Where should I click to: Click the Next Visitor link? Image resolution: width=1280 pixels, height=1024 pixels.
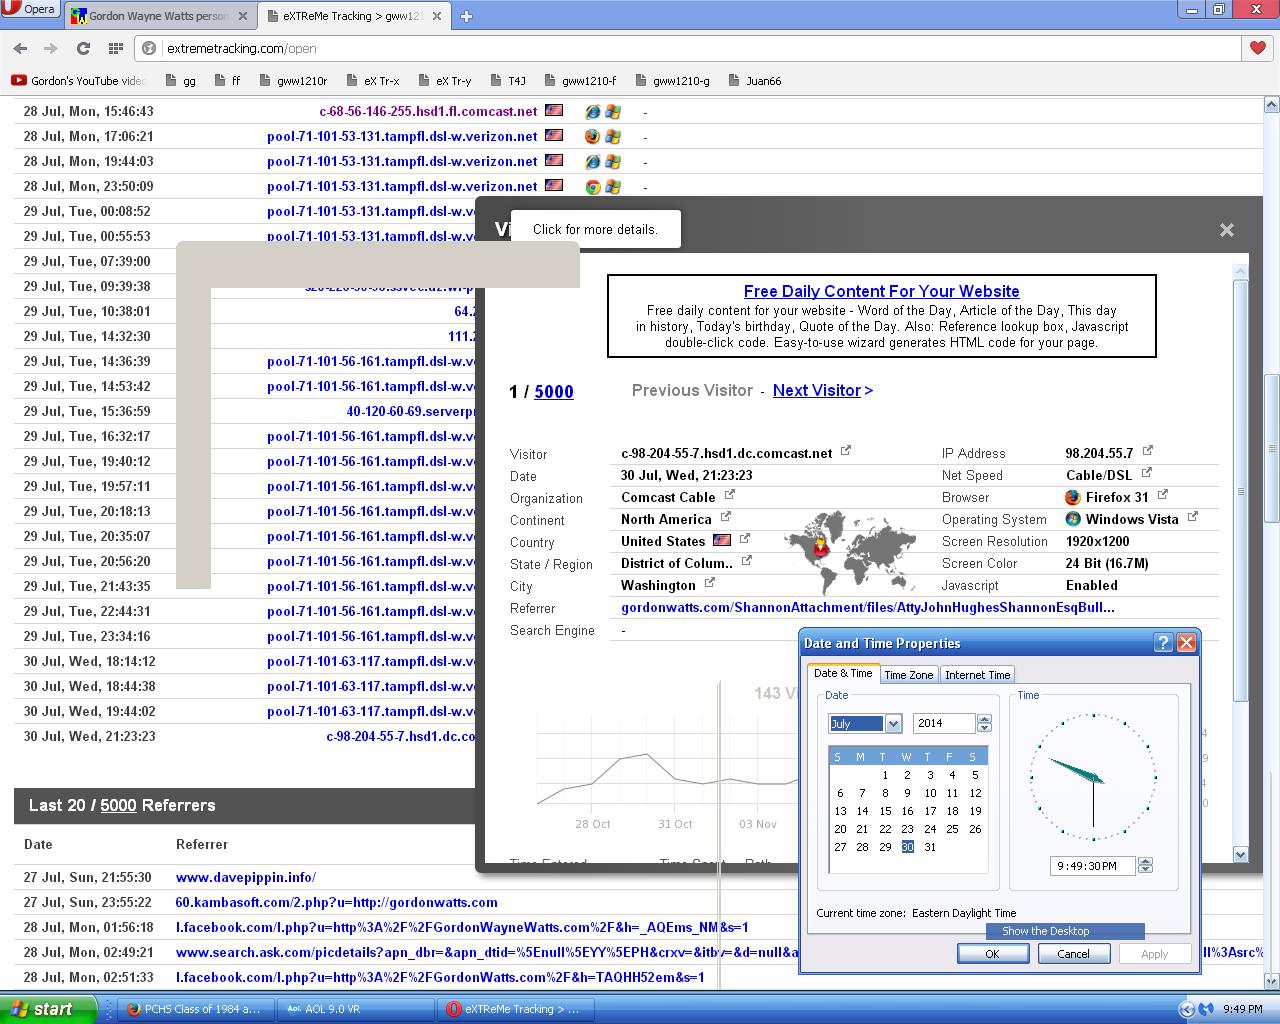[x=822, y=391]
